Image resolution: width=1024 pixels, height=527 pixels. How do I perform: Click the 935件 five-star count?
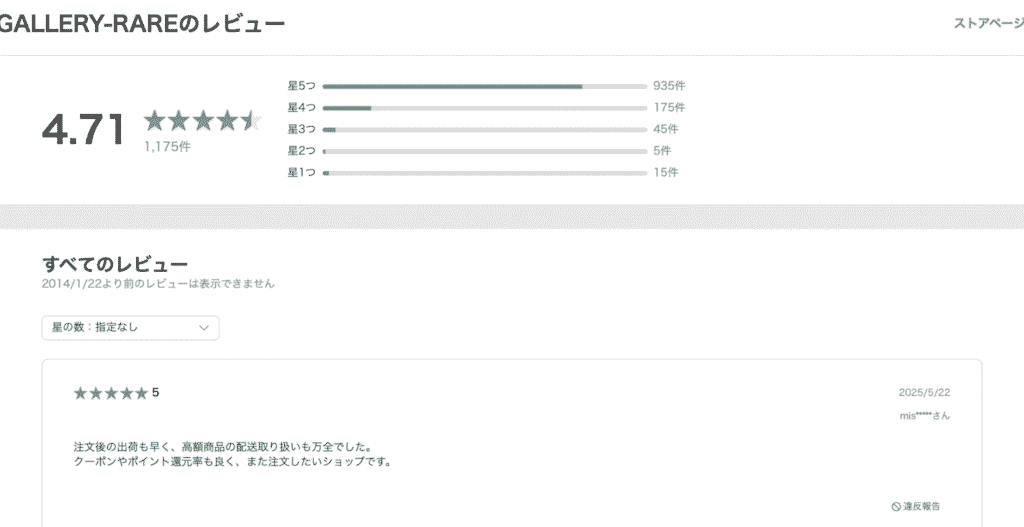tap(669, 86)
